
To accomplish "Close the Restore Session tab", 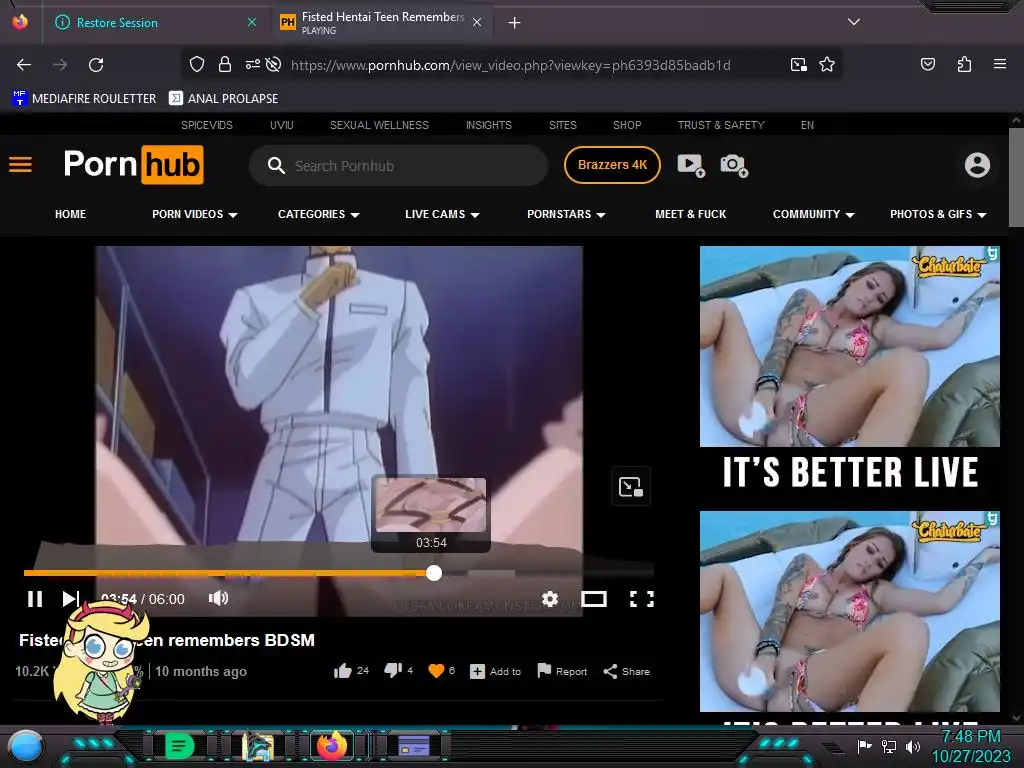I will coord(252,22).
